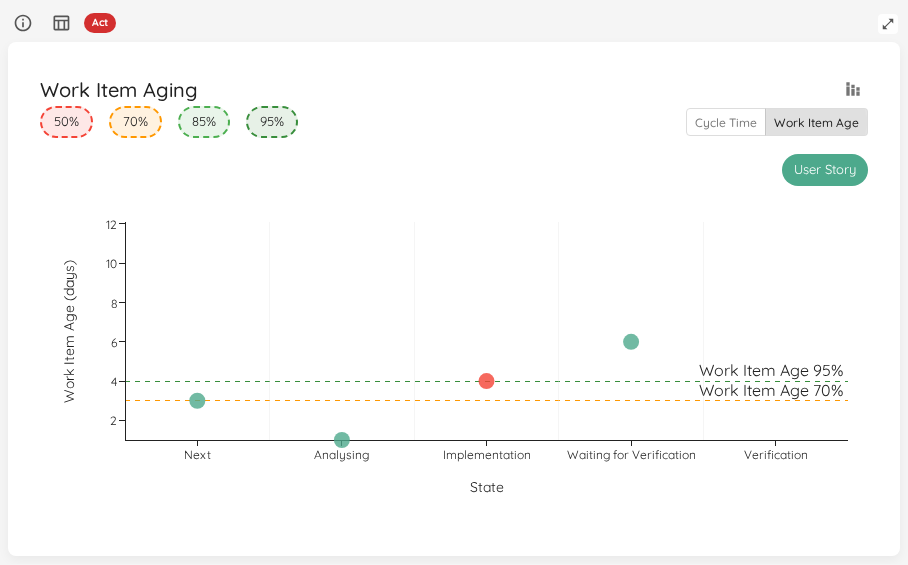This screenshot has height=565, width=908.
Task: Click the Work Item Aging title
Action: [119, 90]
